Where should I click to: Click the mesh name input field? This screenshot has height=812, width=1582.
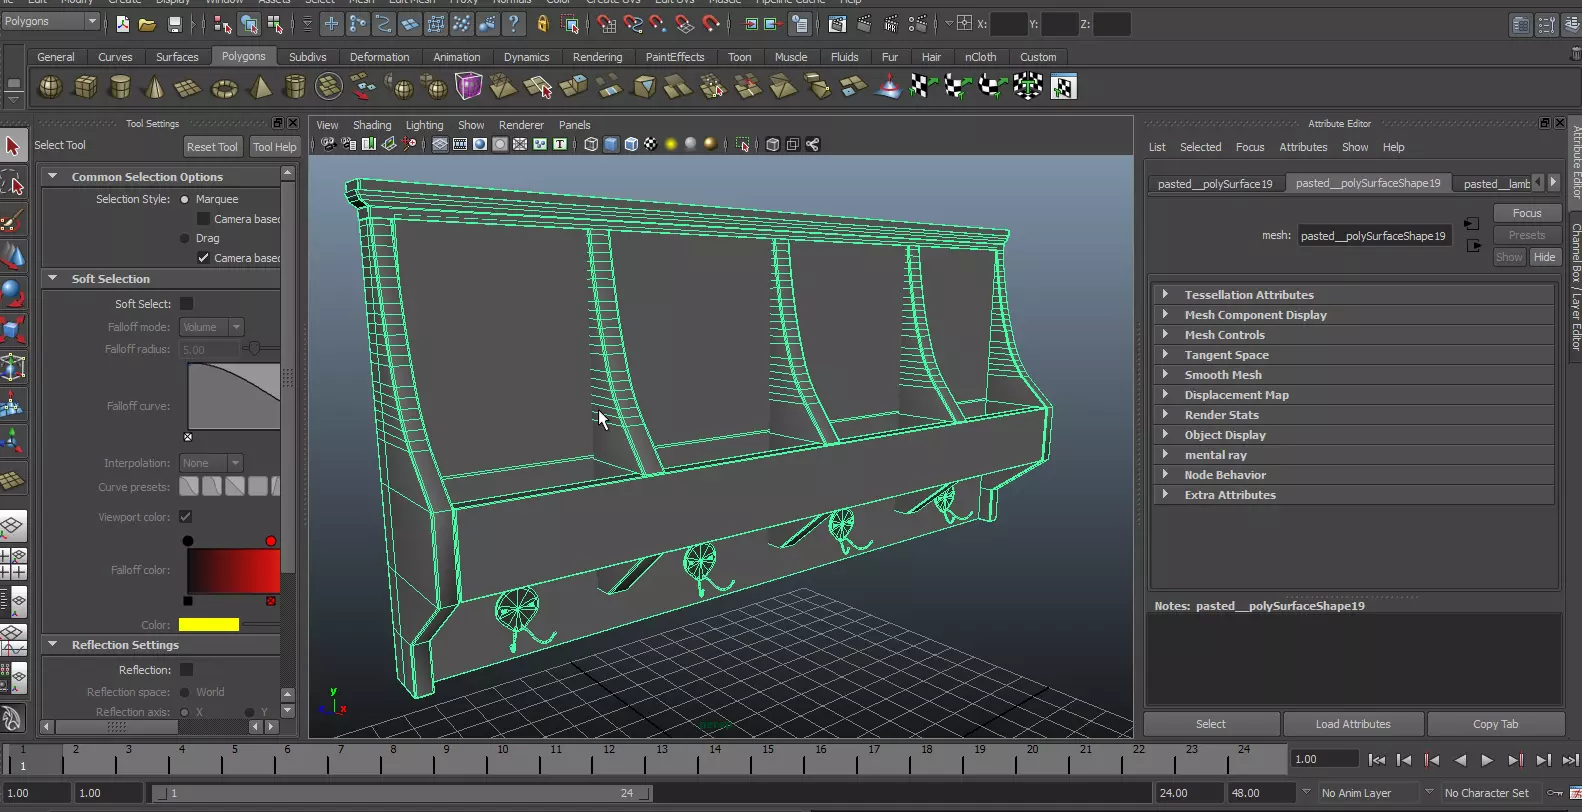pos(1374,236)
